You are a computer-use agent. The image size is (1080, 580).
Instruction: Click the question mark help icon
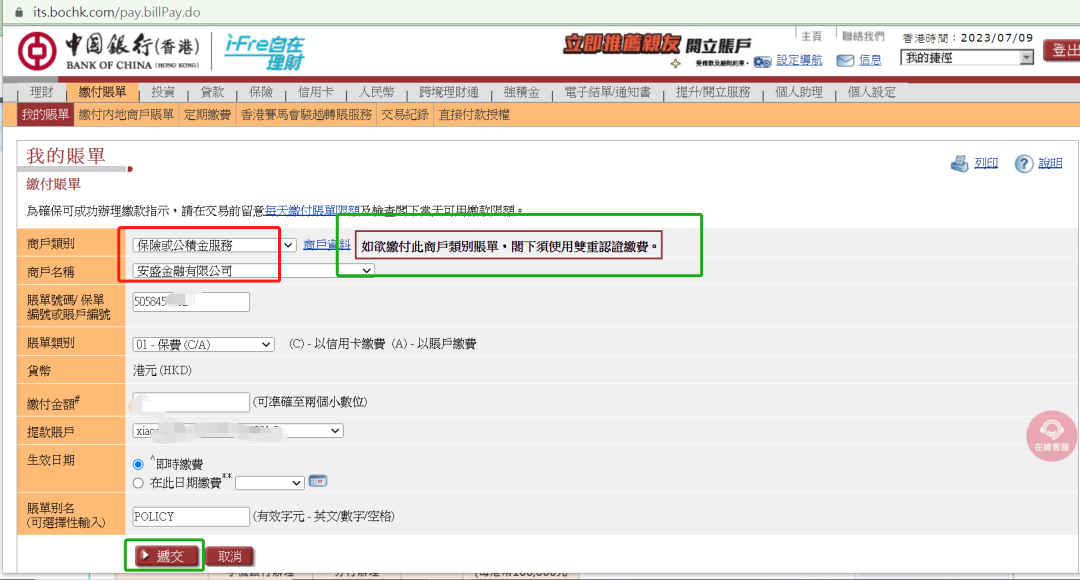[x=1024, y=163]
